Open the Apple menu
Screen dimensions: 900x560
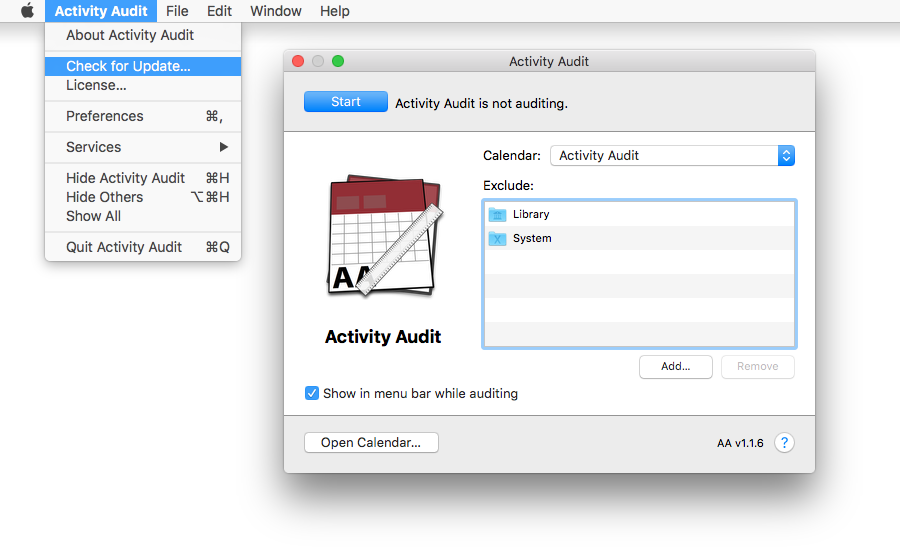point(27,11)
